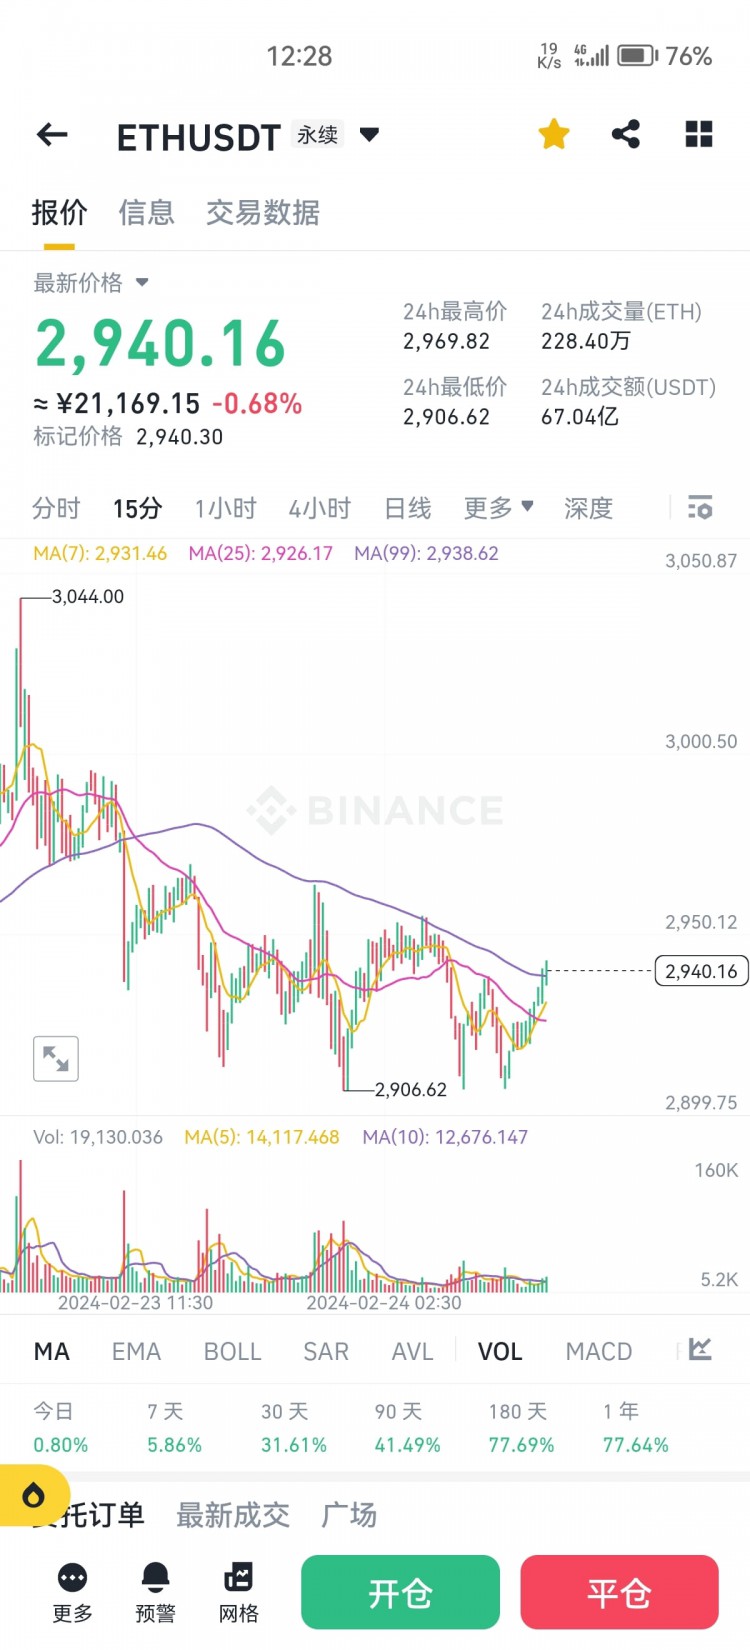The height and width of the screenshot is (1650, 750).
Task: Open chart settings icon beside 深度
Action: [x=700, y=508]
